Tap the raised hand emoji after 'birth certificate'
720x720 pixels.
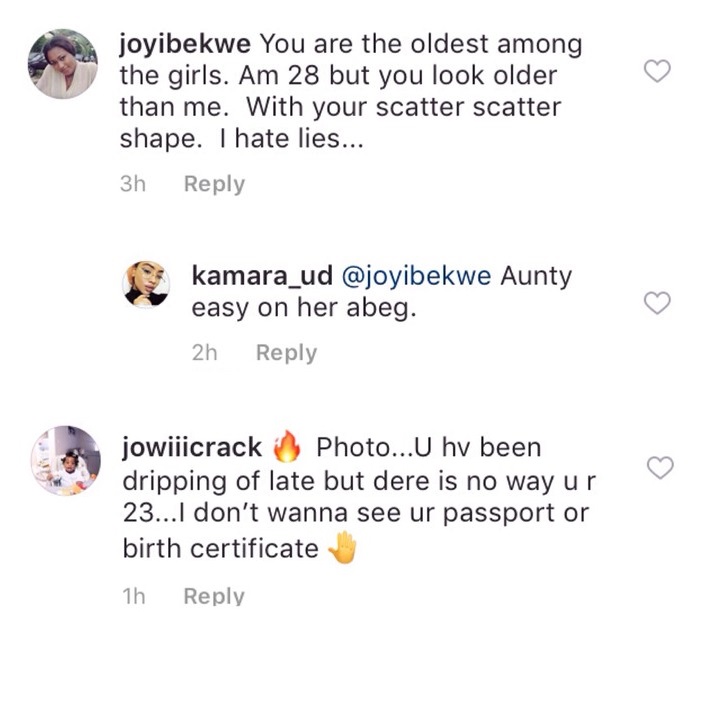coord(343,549)
